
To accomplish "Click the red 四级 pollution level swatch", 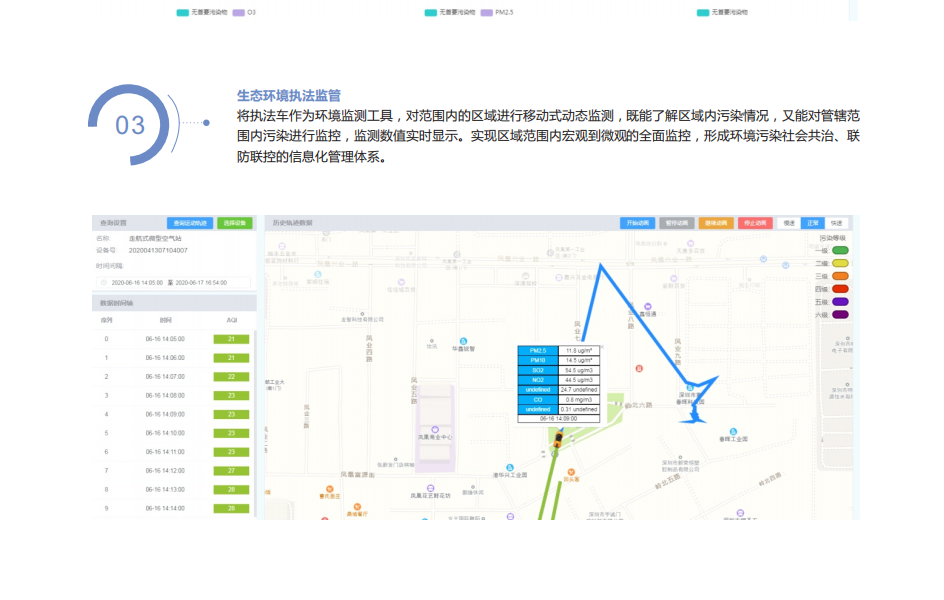I will (840, 289).
